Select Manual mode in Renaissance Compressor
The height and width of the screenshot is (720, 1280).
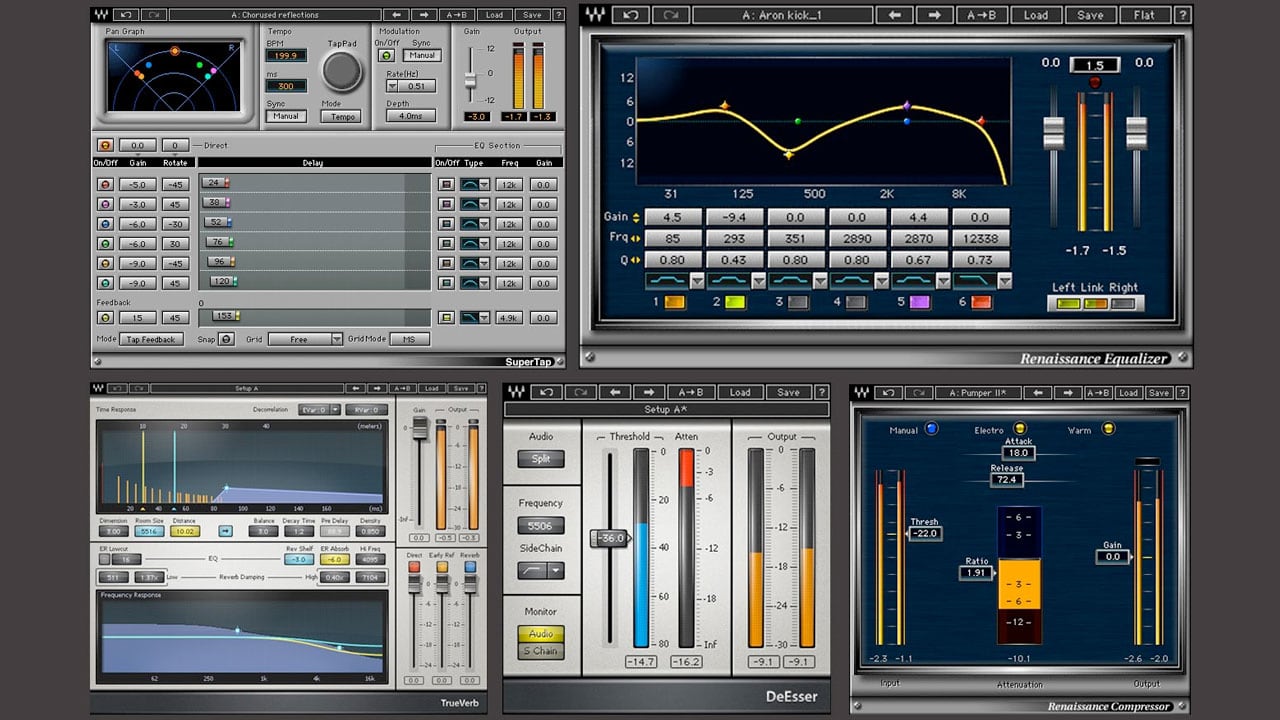click(x=932, y=429)
